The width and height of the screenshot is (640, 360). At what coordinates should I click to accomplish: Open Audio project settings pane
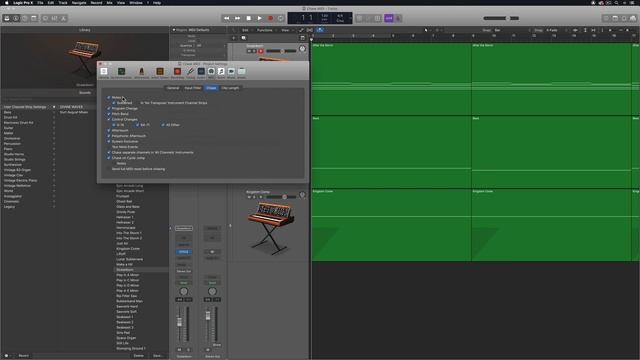click(201, 73)
